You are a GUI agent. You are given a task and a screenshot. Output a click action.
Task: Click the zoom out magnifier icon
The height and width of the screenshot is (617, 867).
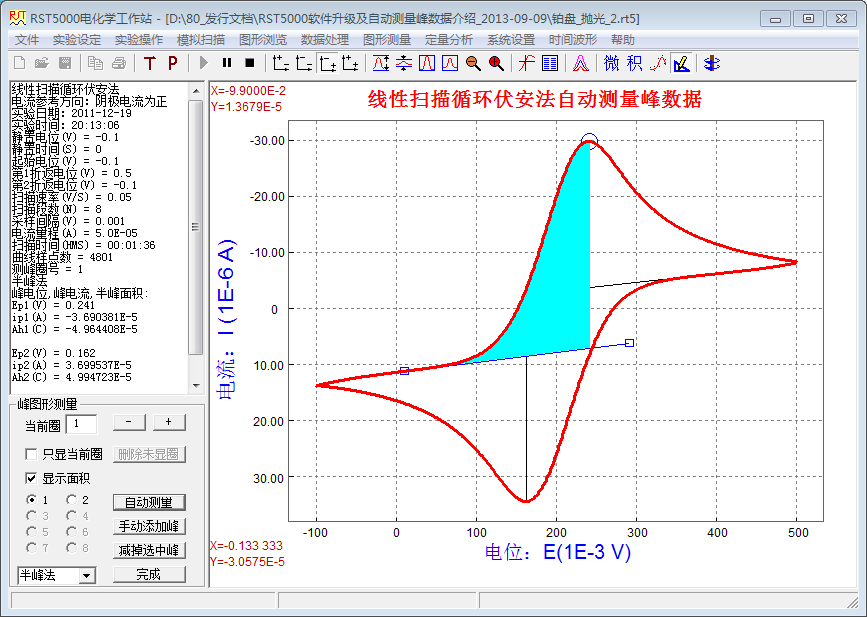[473, 63]
